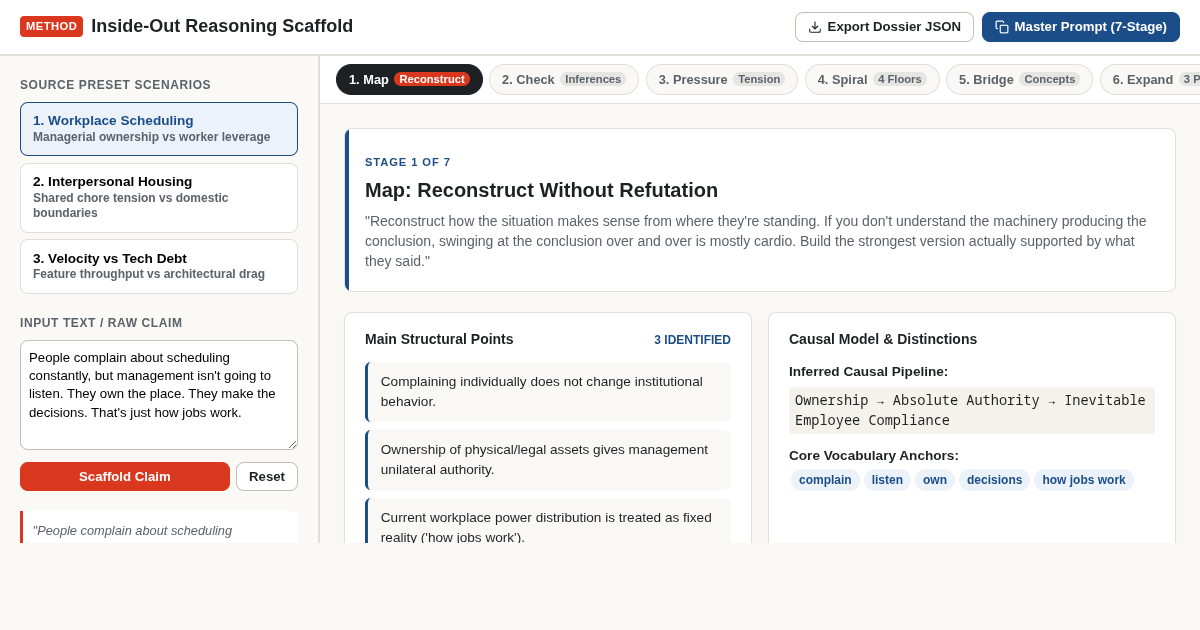Choose the Interpersonal Housing preset scenario
This screenshot has width=1200, height=630.
click(x=159, y=198)
